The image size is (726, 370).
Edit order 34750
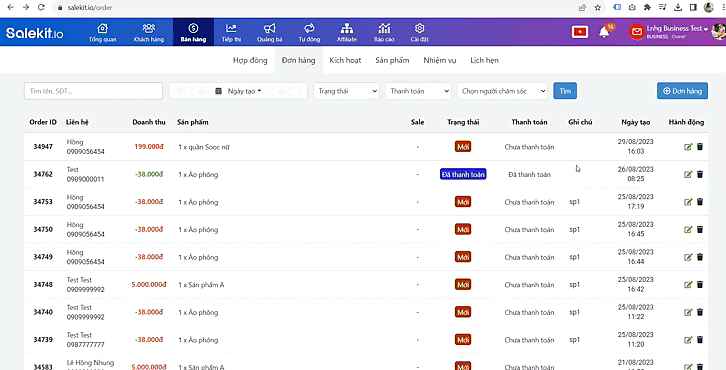[688, 230]
